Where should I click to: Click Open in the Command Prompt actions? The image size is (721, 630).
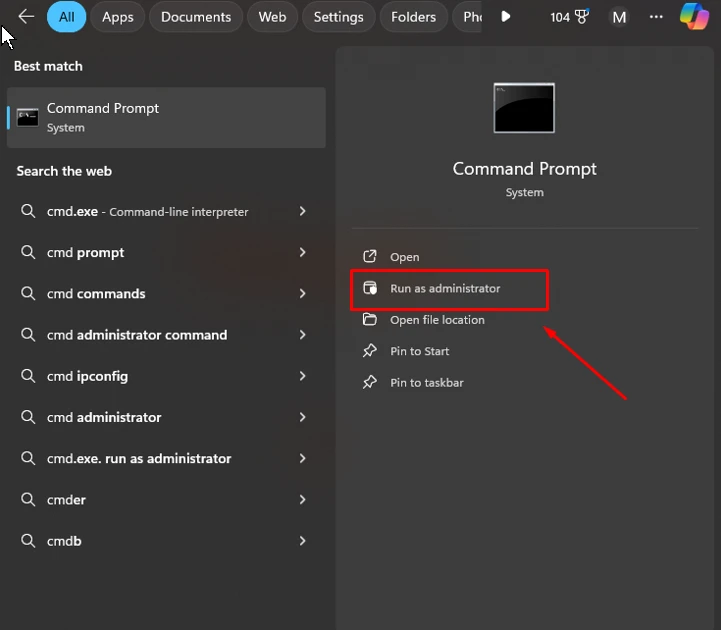point(525,257)
